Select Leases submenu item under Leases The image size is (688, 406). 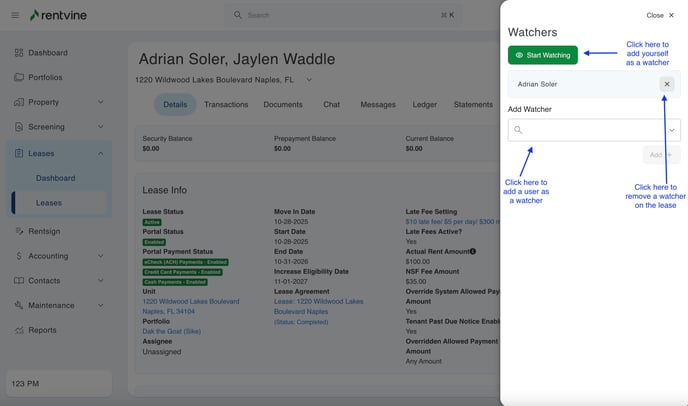point(49,203)
